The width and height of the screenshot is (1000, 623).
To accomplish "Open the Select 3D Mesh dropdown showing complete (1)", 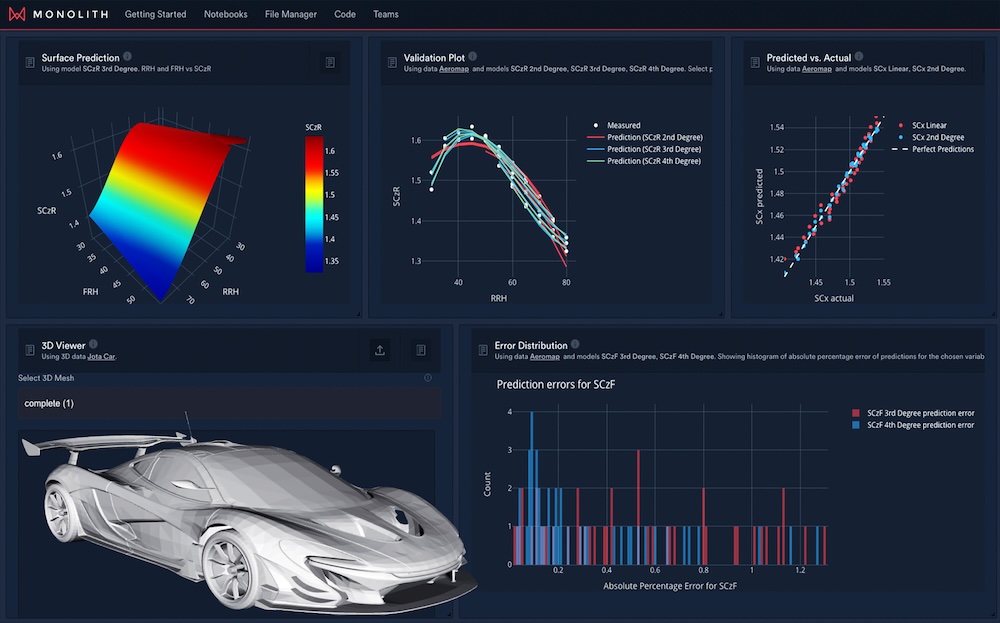I will coord(228,403).
